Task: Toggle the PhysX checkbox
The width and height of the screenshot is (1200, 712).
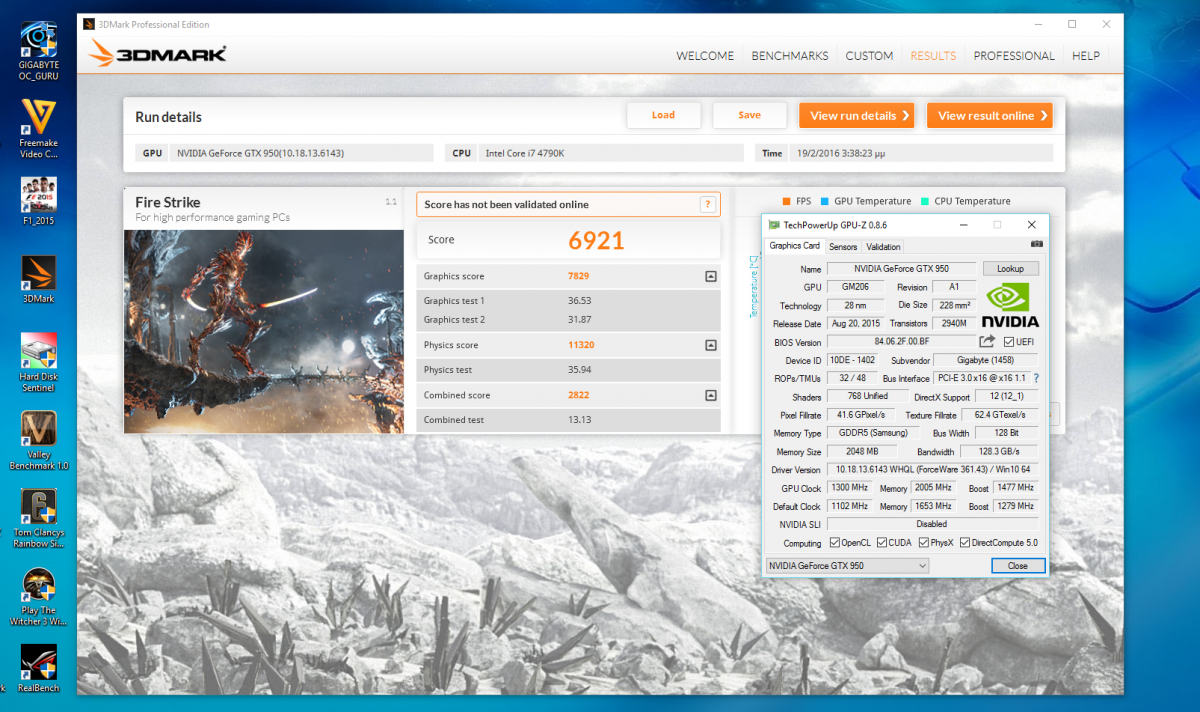Action: (922, 543)
